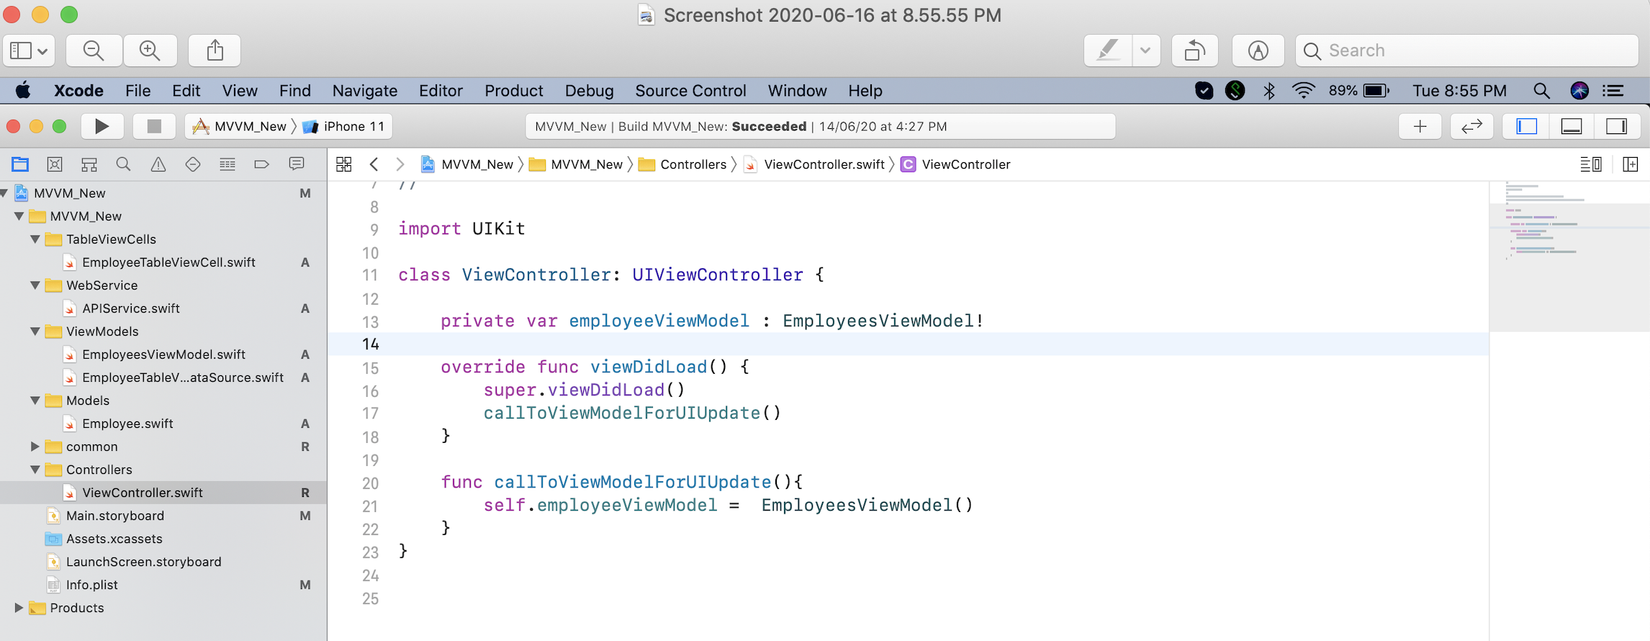This screenshot has height=641, width=1650.
Task: Open the Issue navigator warning icon
Action: 158,164
